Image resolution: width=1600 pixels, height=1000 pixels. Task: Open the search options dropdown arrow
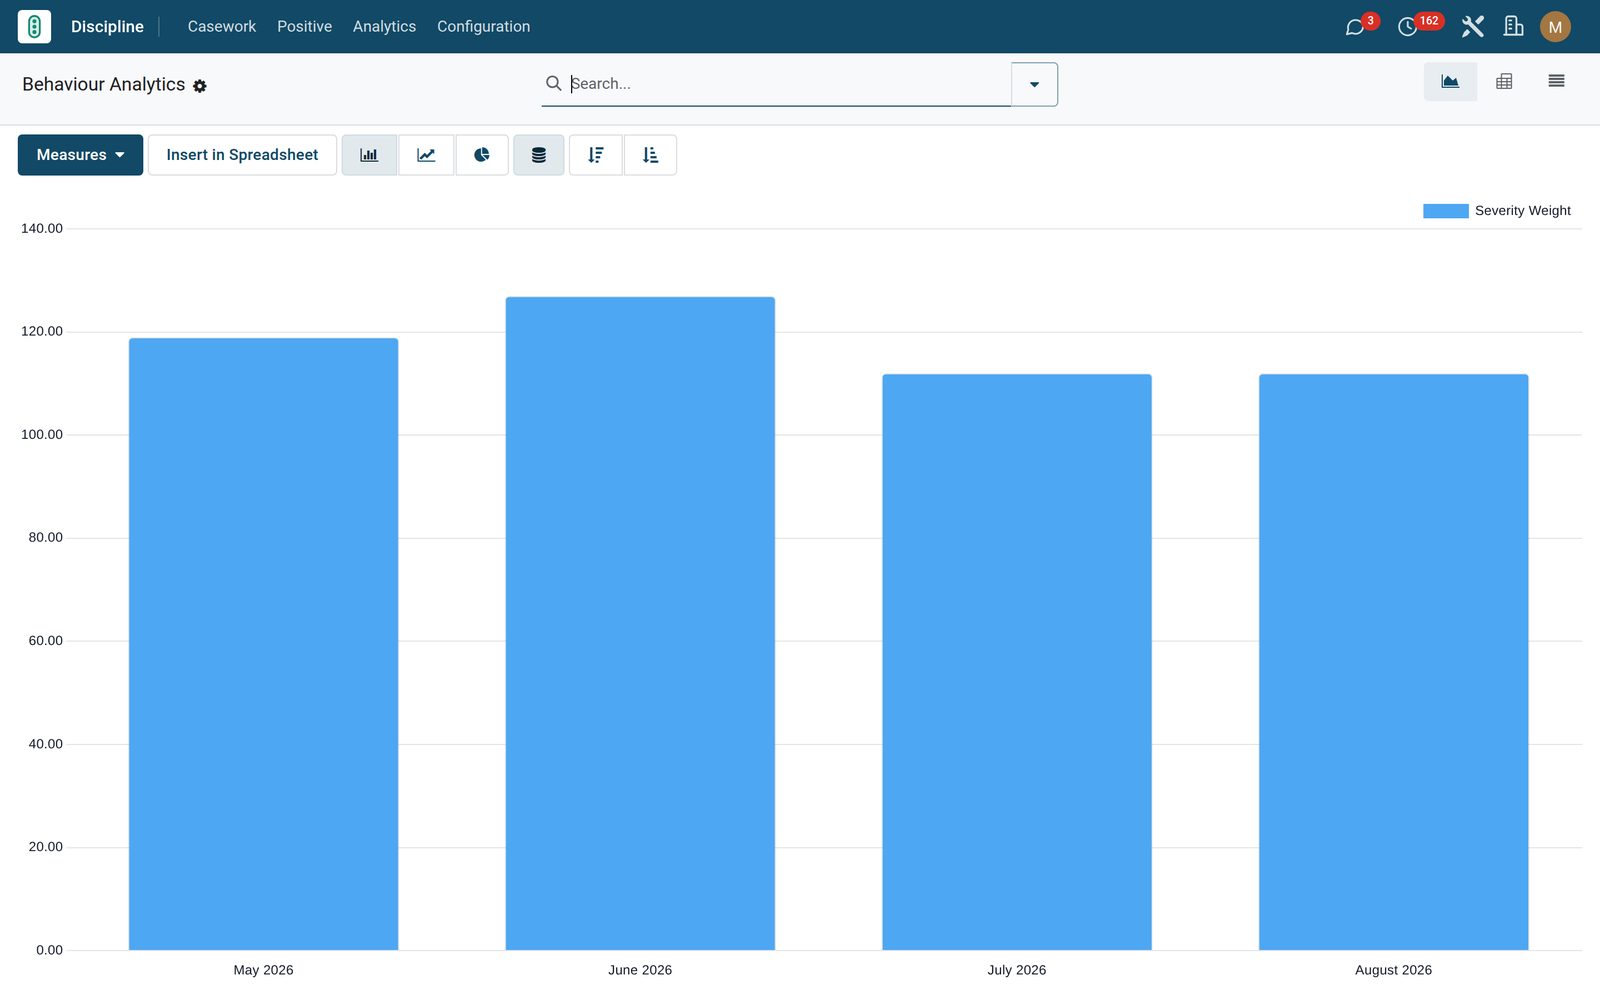[x=1034, y=84]
